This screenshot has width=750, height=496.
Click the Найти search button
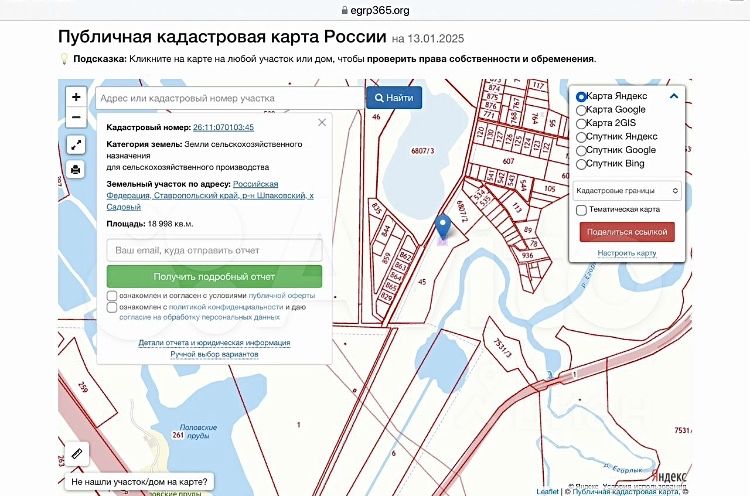coord(394,98)
